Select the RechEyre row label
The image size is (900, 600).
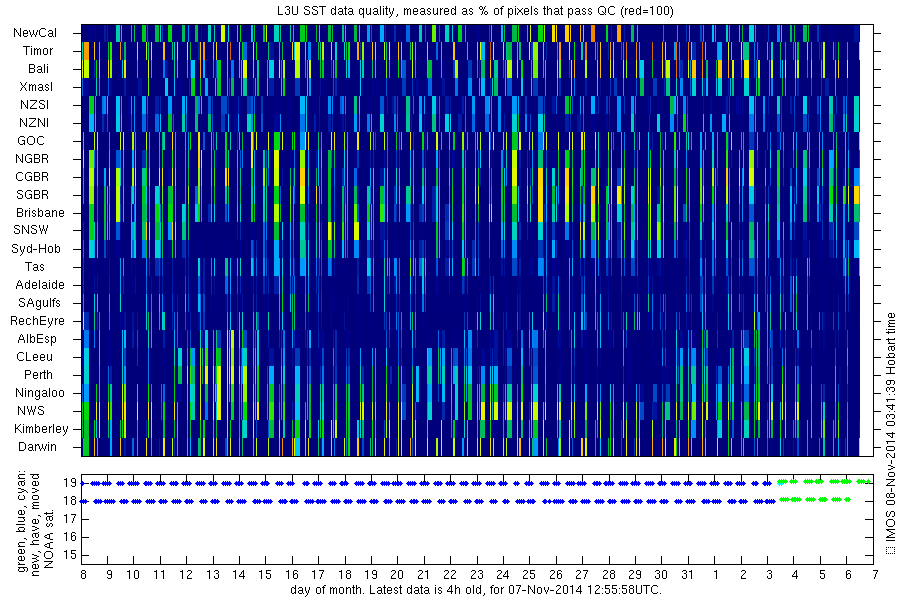(37, 320)
